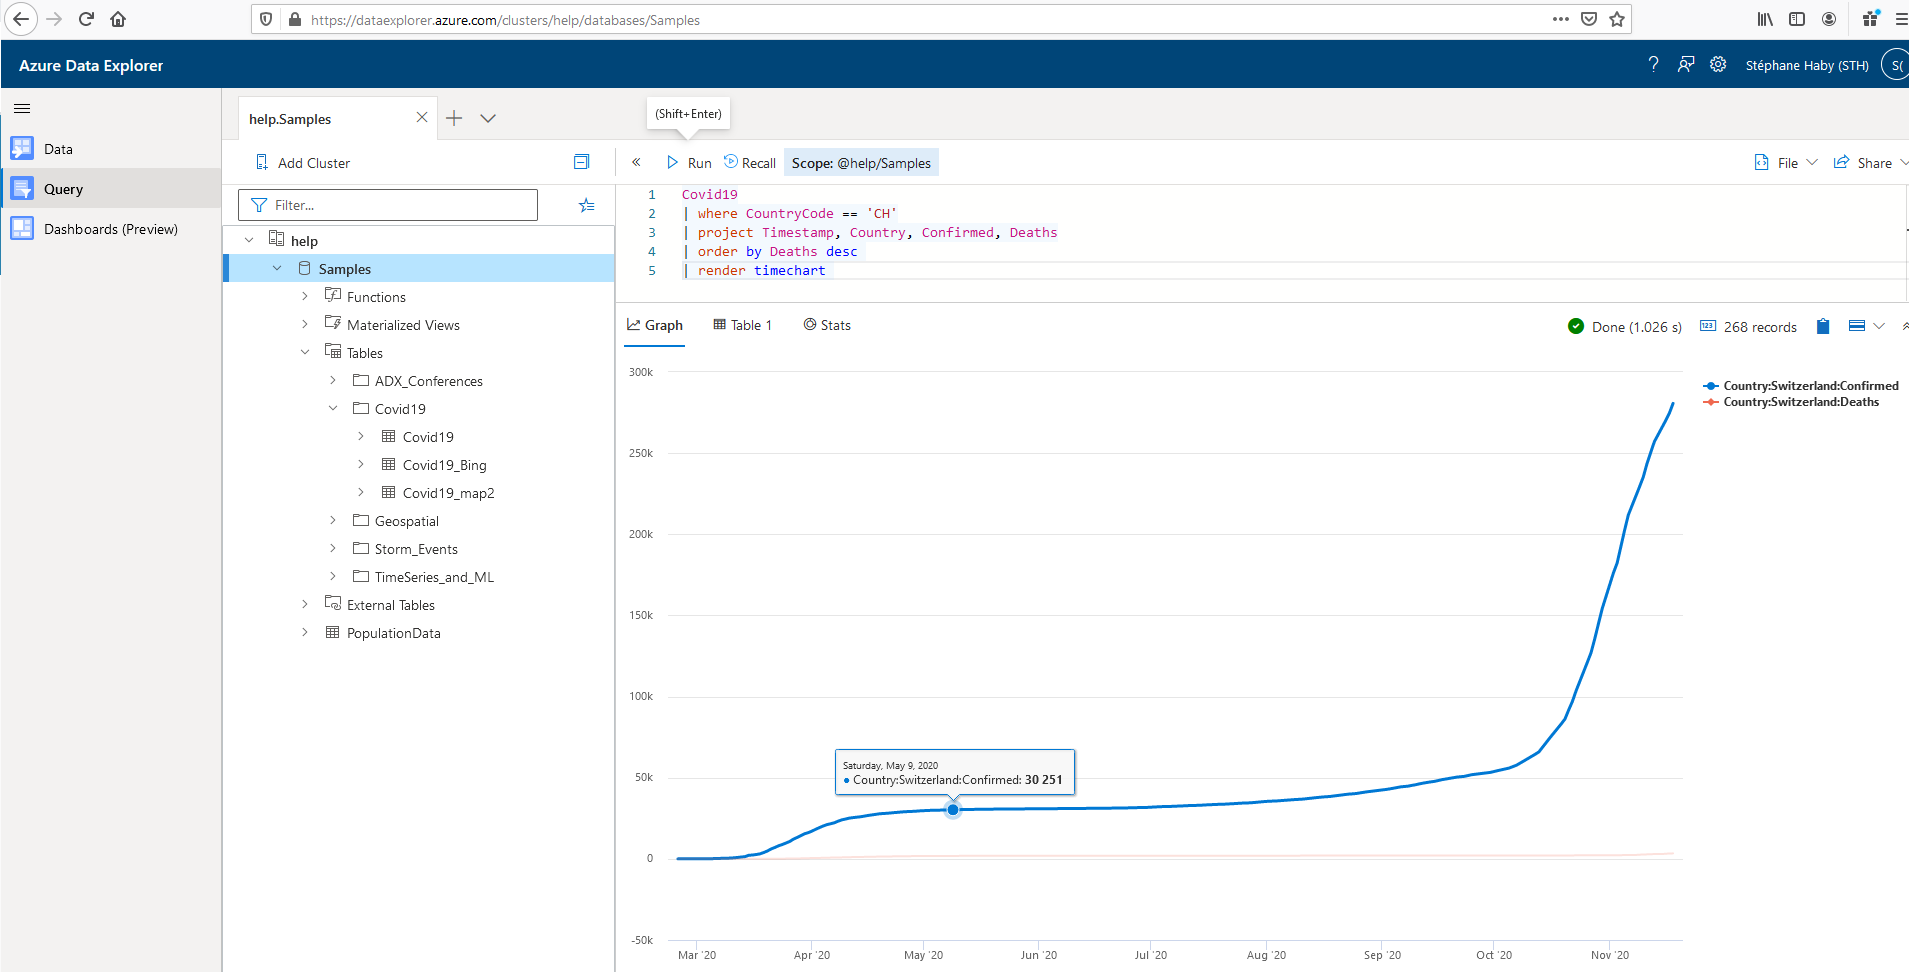Collapse the panel with double chevron
The width and height of the screenshot is (1909, 972).
tap(636, 162)
